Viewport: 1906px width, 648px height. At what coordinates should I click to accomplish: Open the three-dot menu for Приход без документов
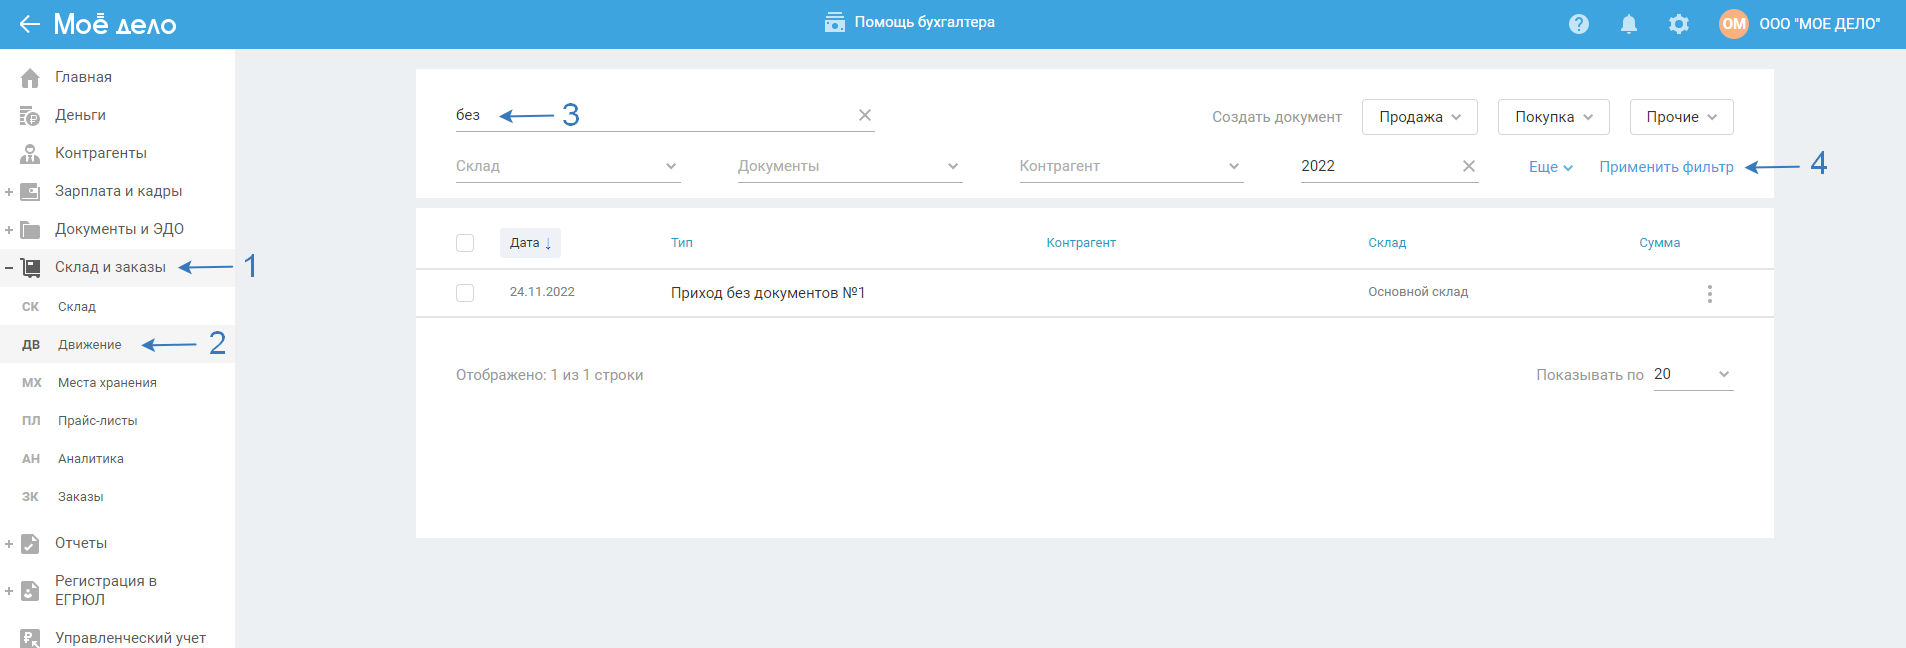[1709, 293]
